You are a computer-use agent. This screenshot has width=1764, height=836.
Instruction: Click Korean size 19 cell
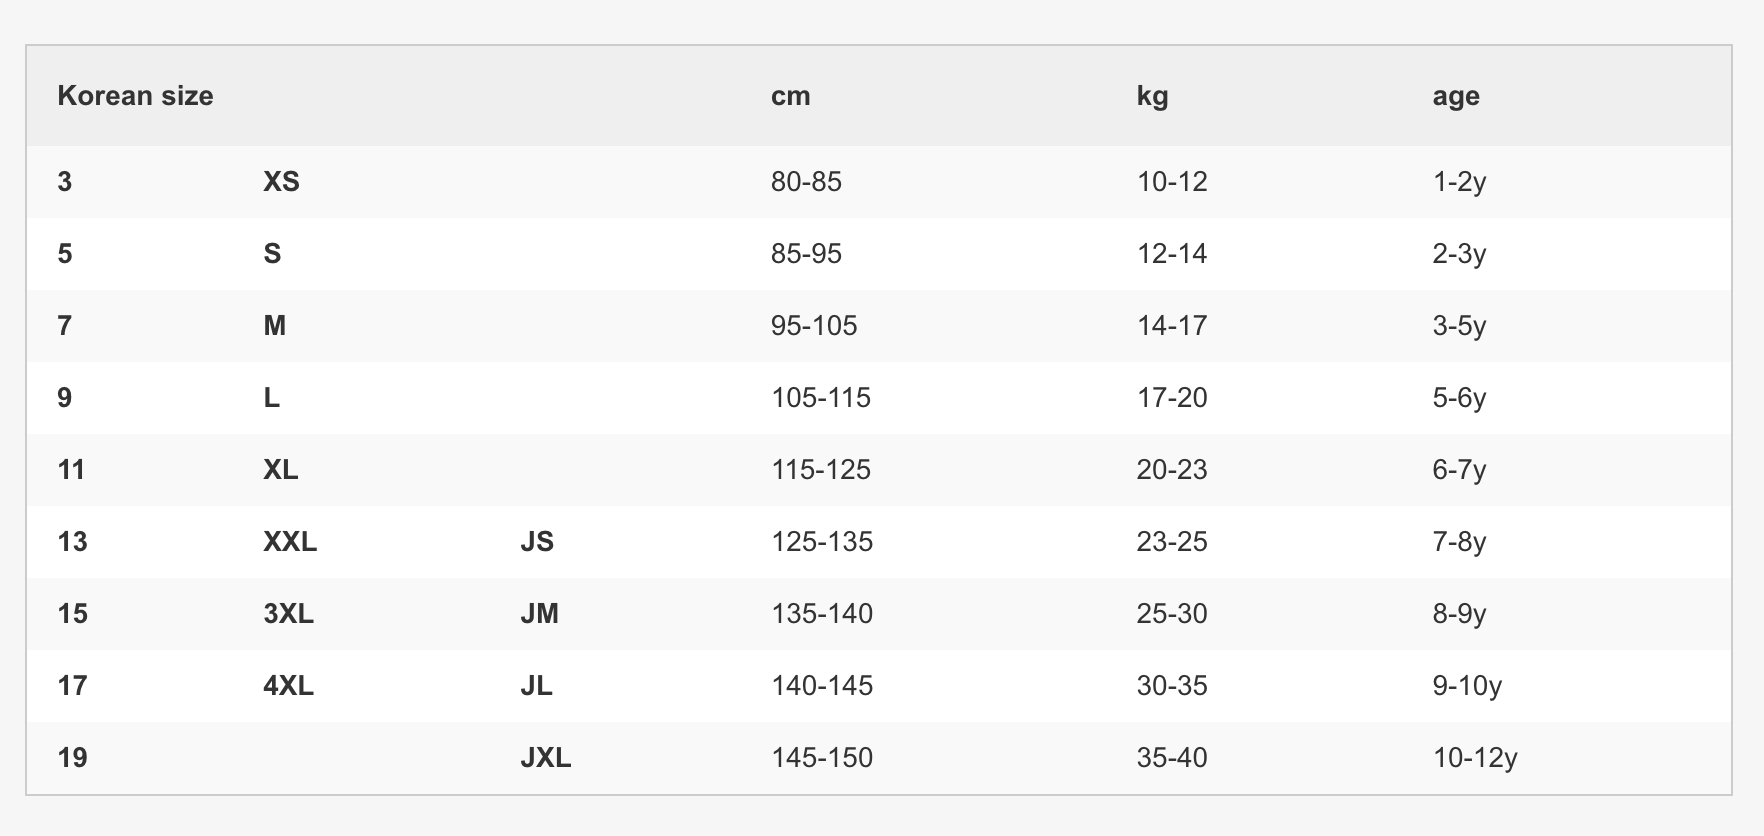pos(73,758)
